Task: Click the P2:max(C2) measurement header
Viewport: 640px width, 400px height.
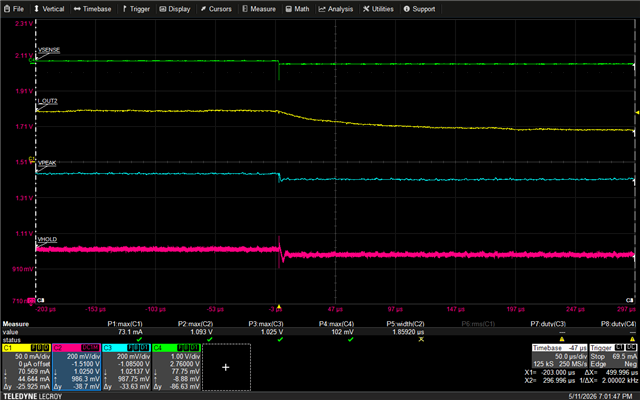Action: click(196, 324)
